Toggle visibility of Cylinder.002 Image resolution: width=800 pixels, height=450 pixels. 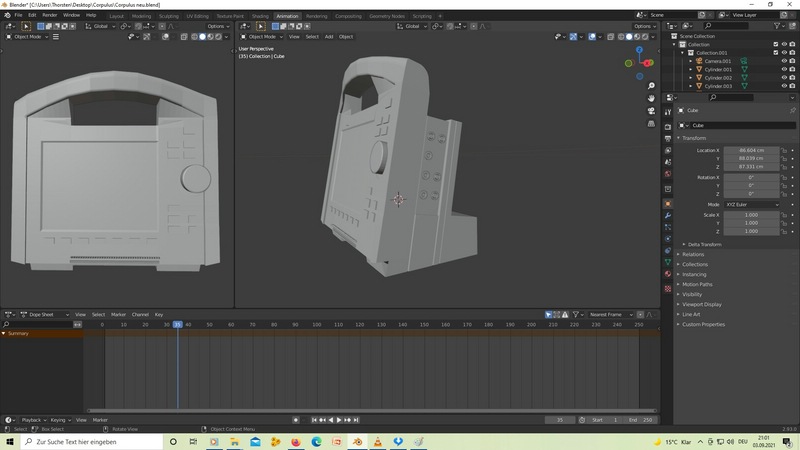click(784, 78)
